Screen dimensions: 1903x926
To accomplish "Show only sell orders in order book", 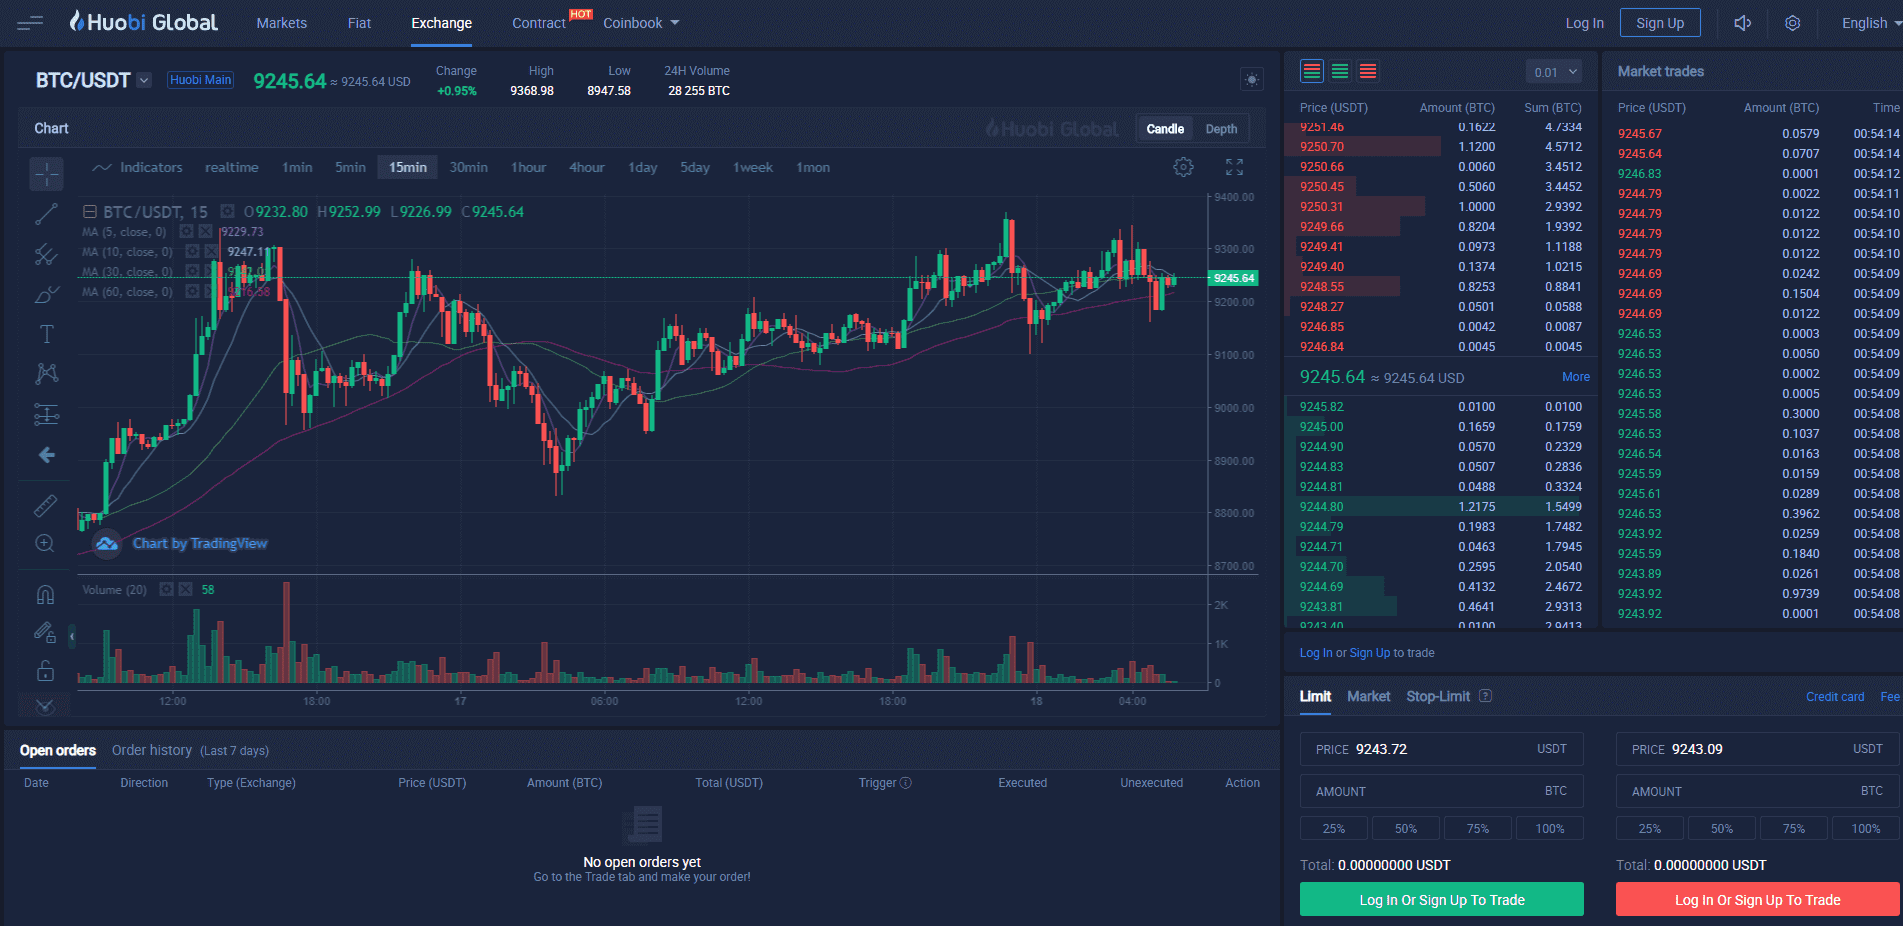I will 1368,71.
